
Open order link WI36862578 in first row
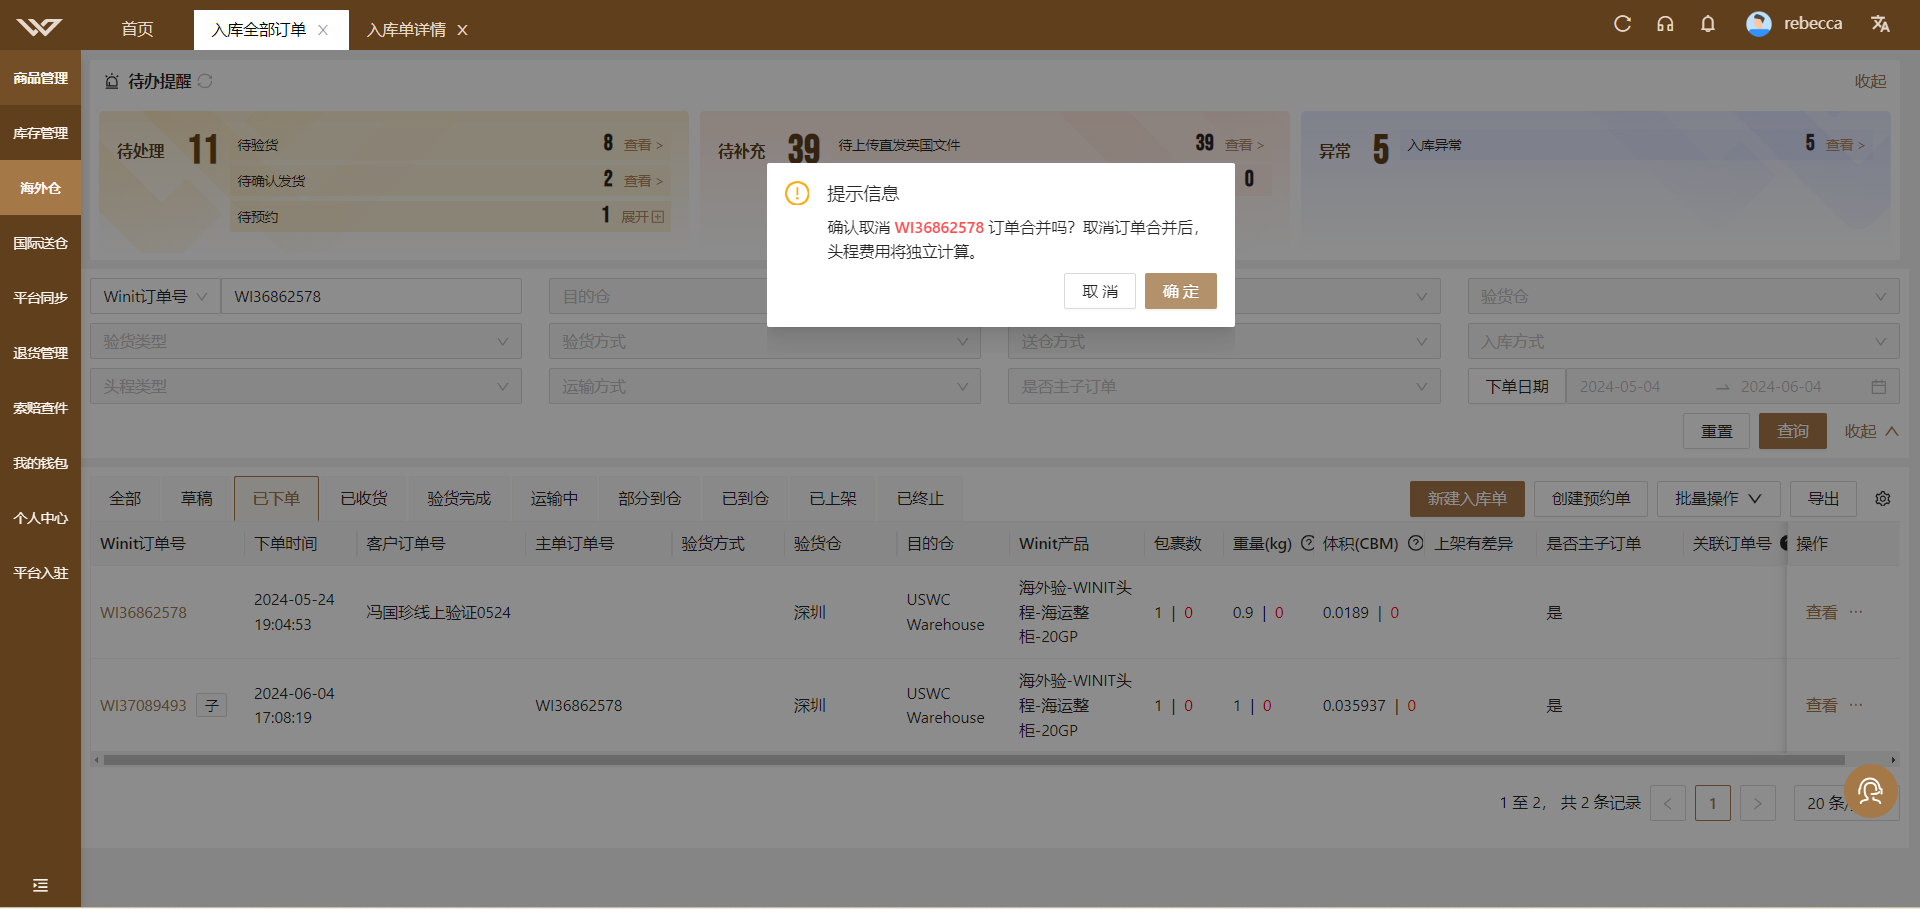[x=143, y=612]
